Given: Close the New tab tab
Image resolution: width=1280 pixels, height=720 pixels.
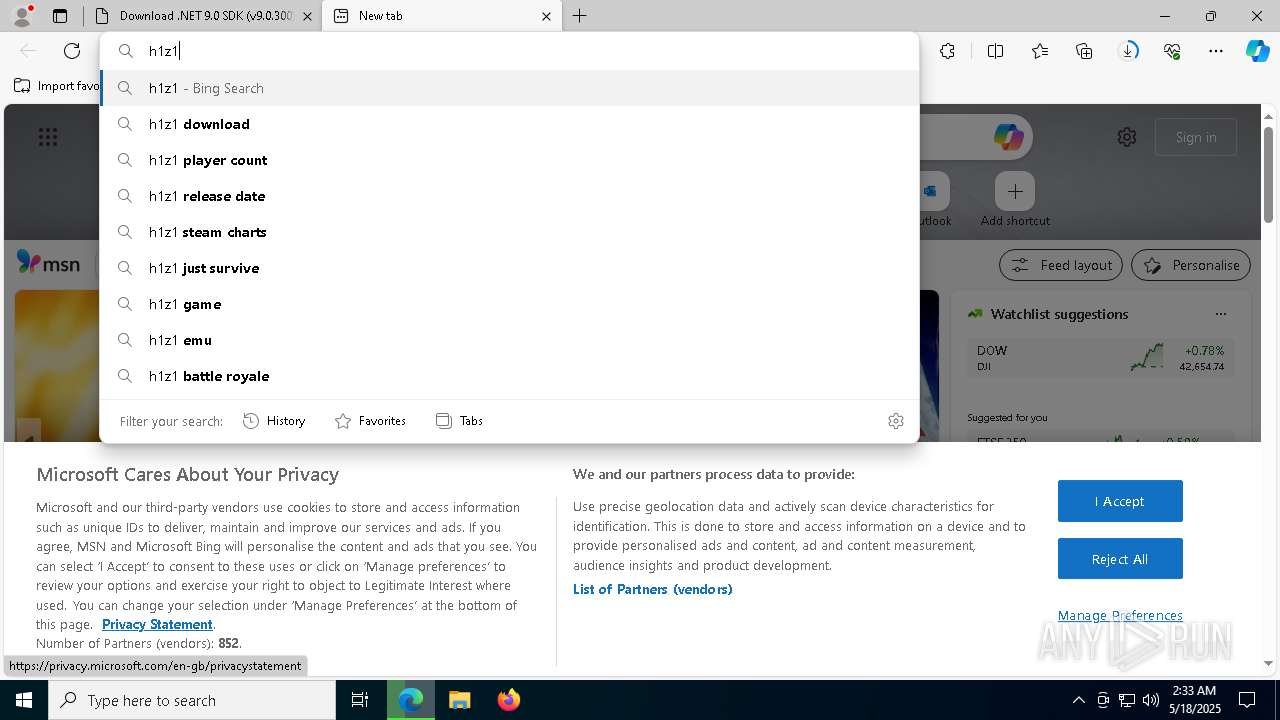Looking at the screenshot, I should click(546, 16).
